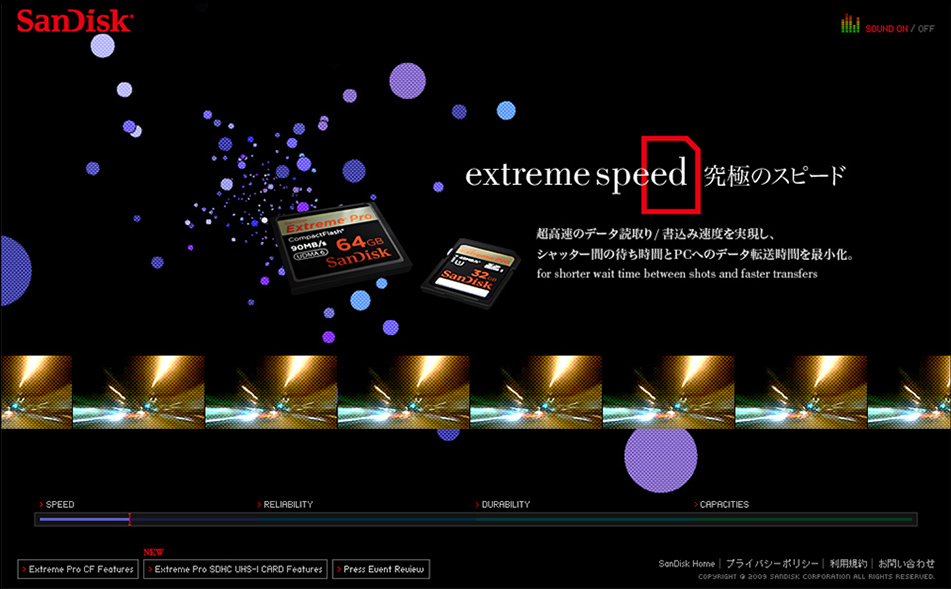Visit the SanDisk Home link
The width and height of the screenshot is (951, 589).
(x=686, y=564)
